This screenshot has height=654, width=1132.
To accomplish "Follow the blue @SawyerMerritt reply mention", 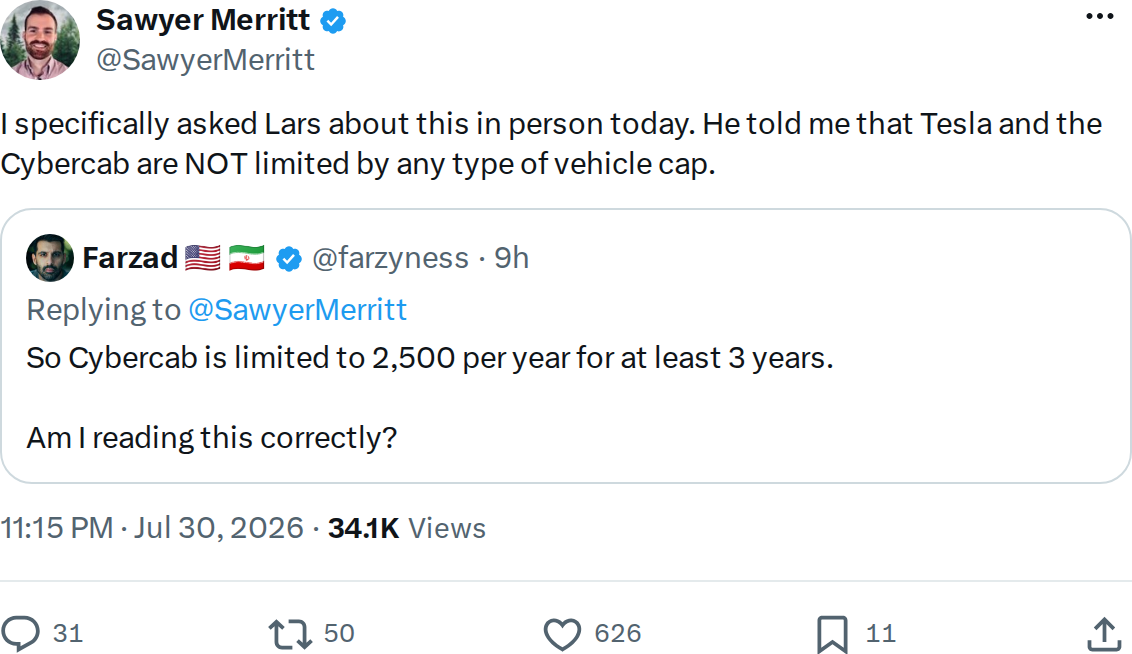I will click(297, 310).
